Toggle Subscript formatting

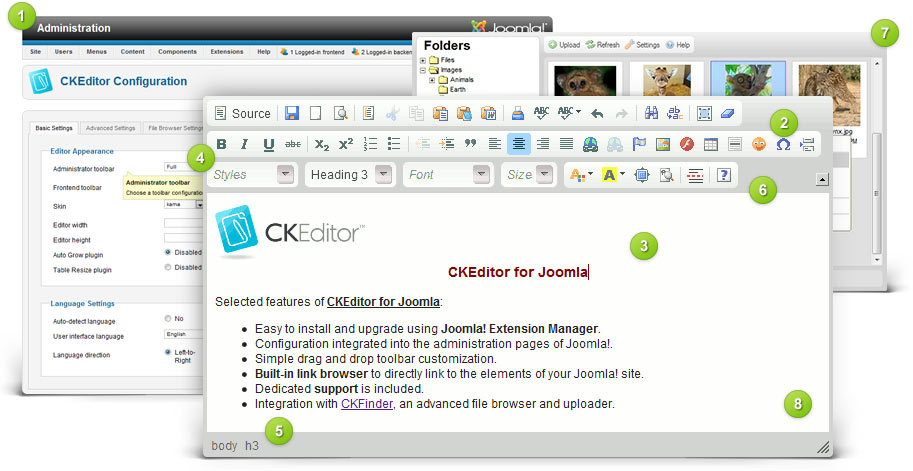point(322,144)
